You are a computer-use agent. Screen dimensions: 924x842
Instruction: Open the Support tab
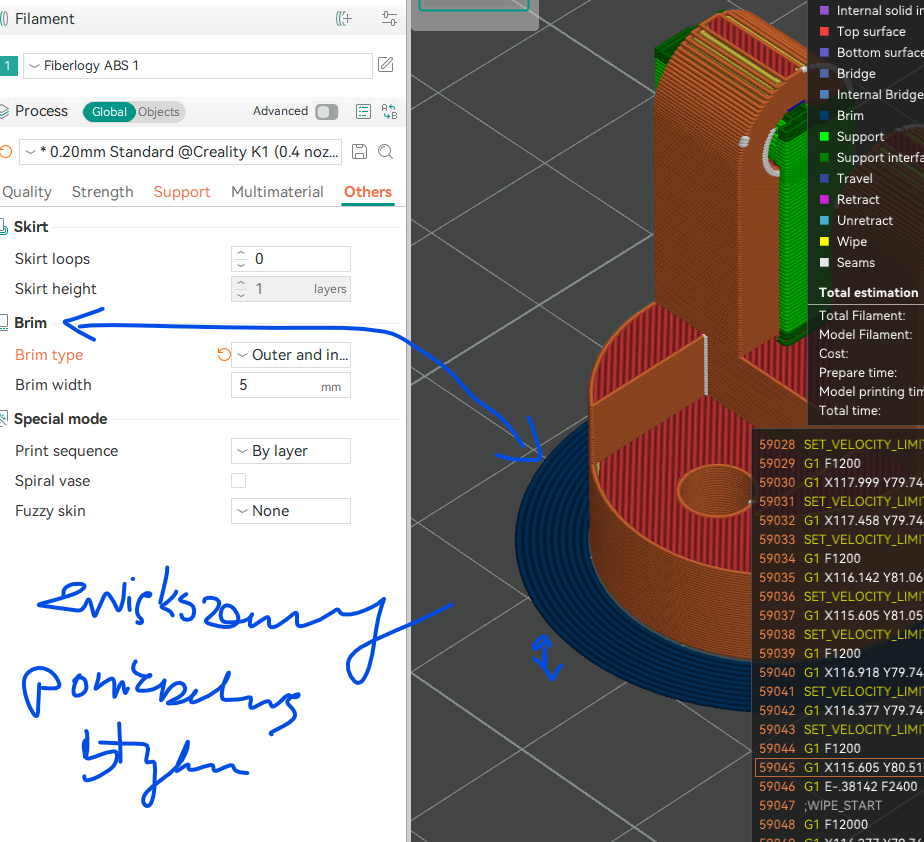coord(182,192)
